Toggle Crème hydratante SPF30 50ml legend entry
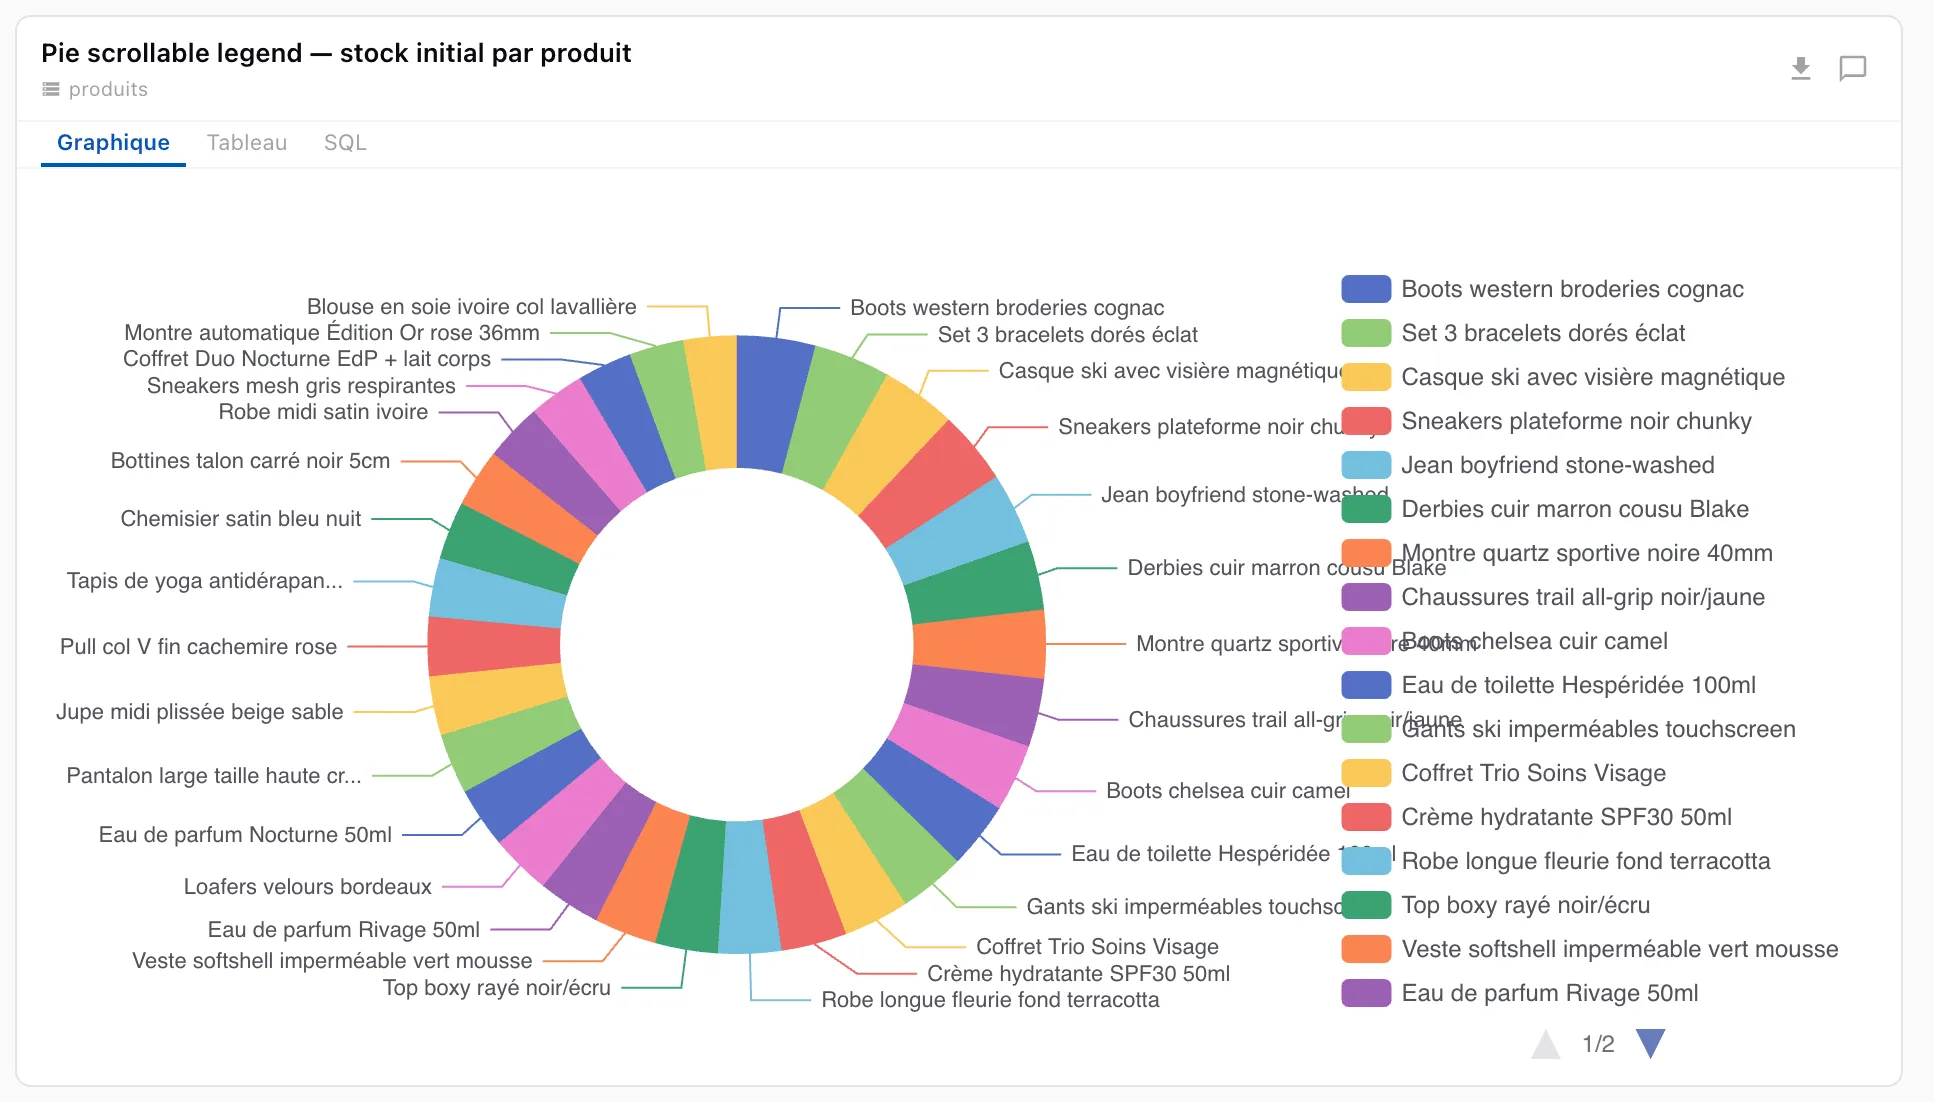This screenshot has width=1934, height=1102. coord(1536,817)
